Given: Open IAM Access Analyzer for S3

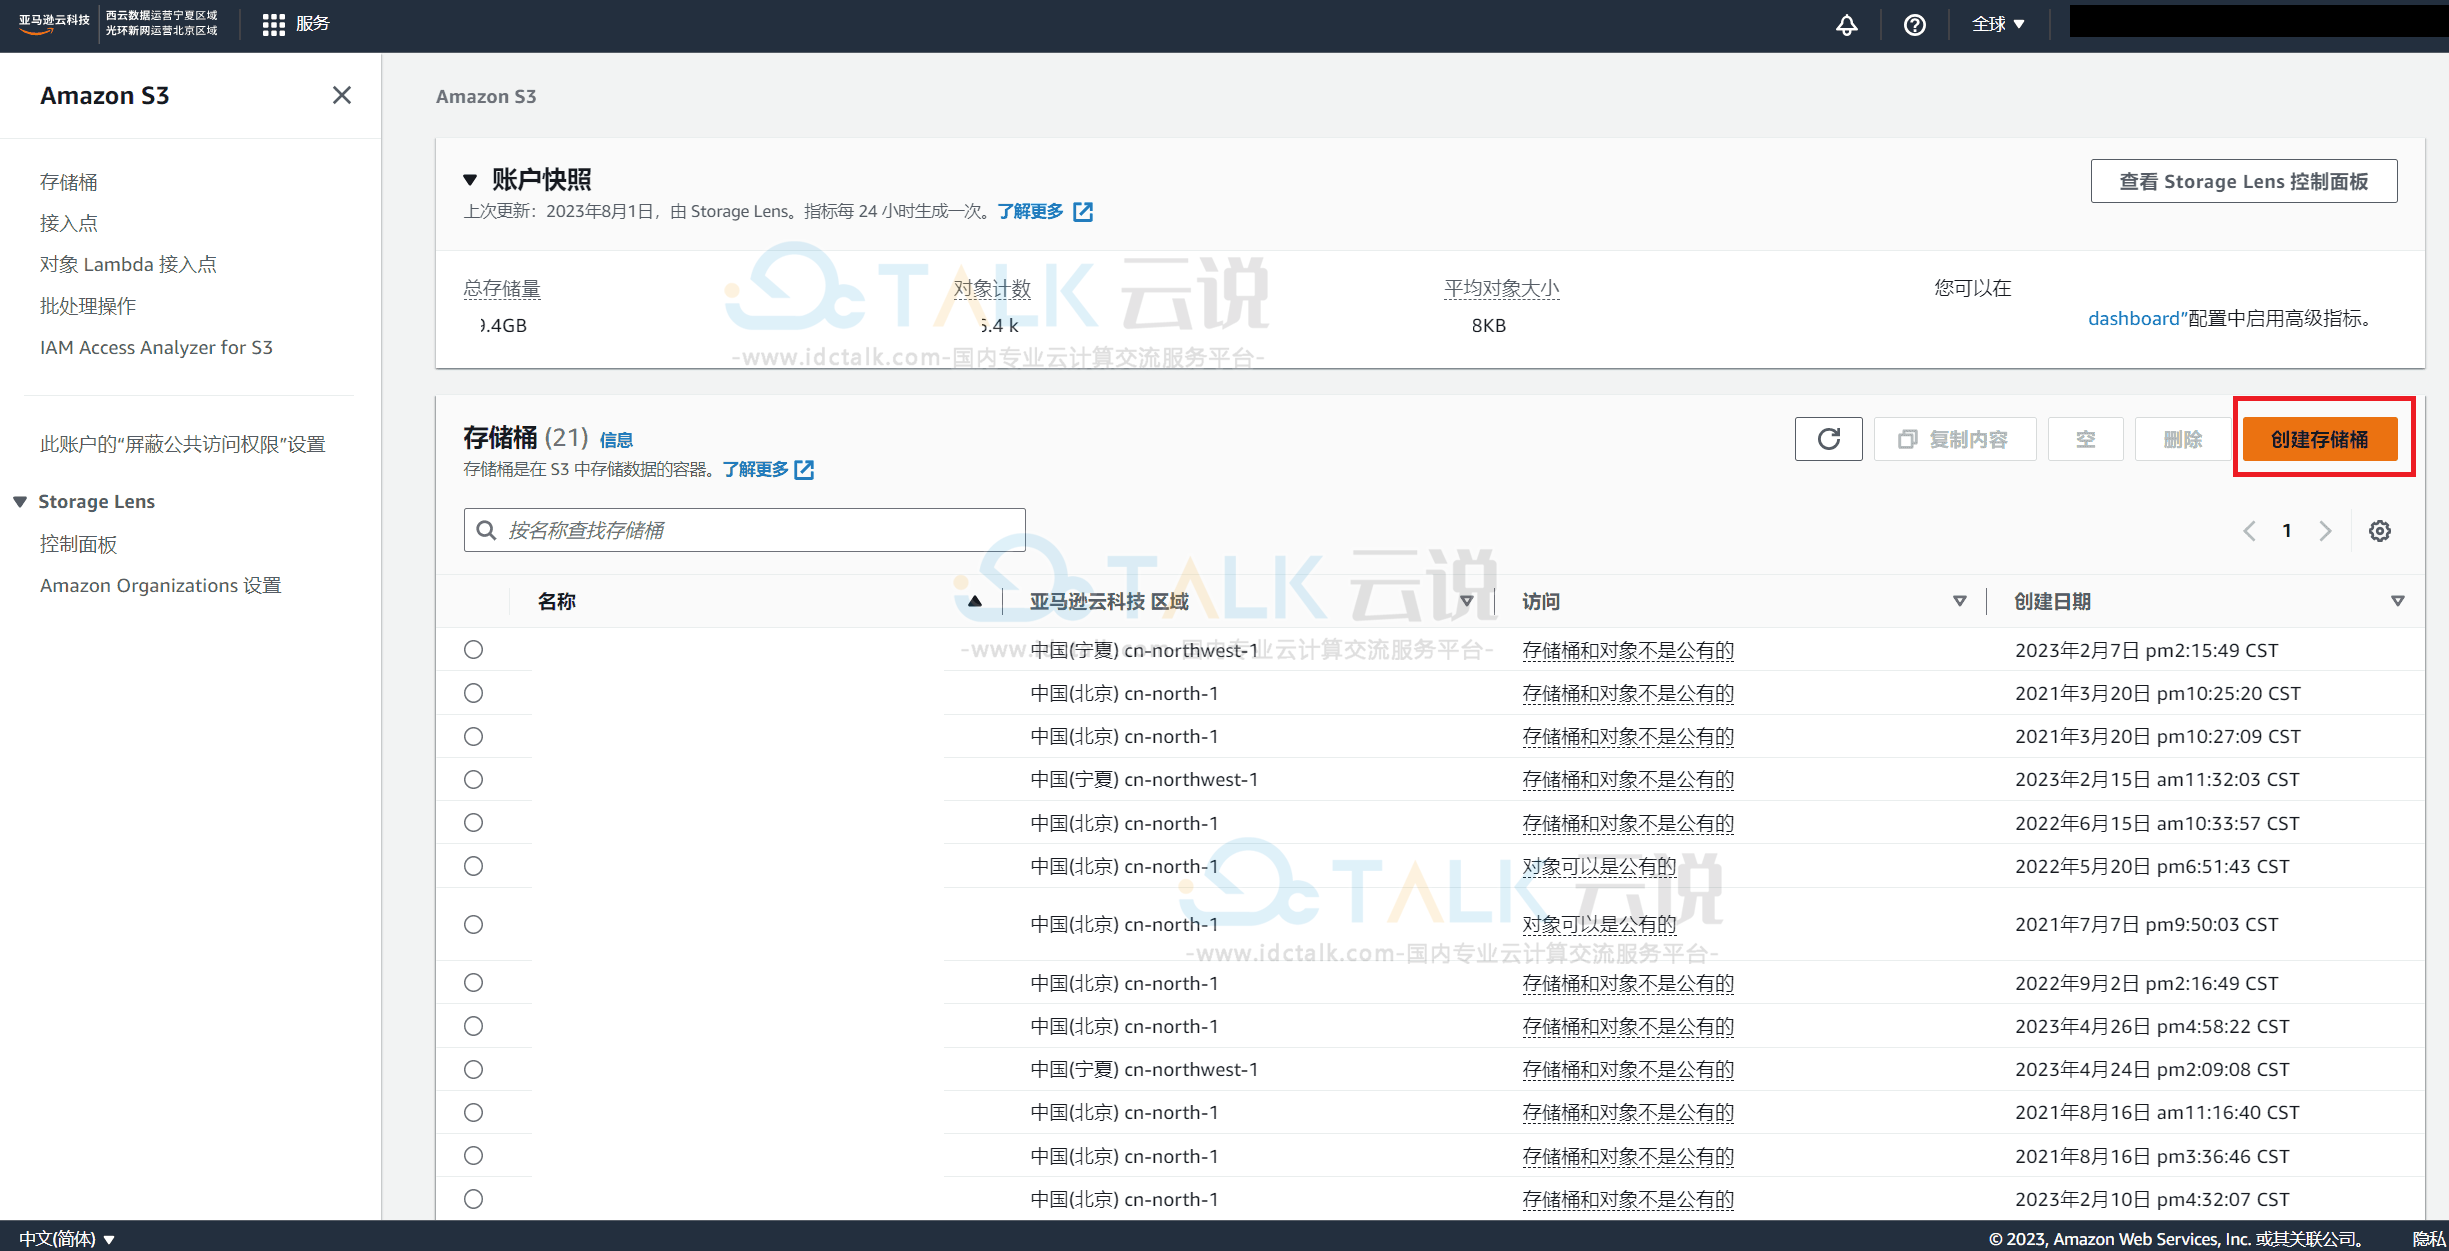Looking at the screenshot, I should tap(156, 347).
